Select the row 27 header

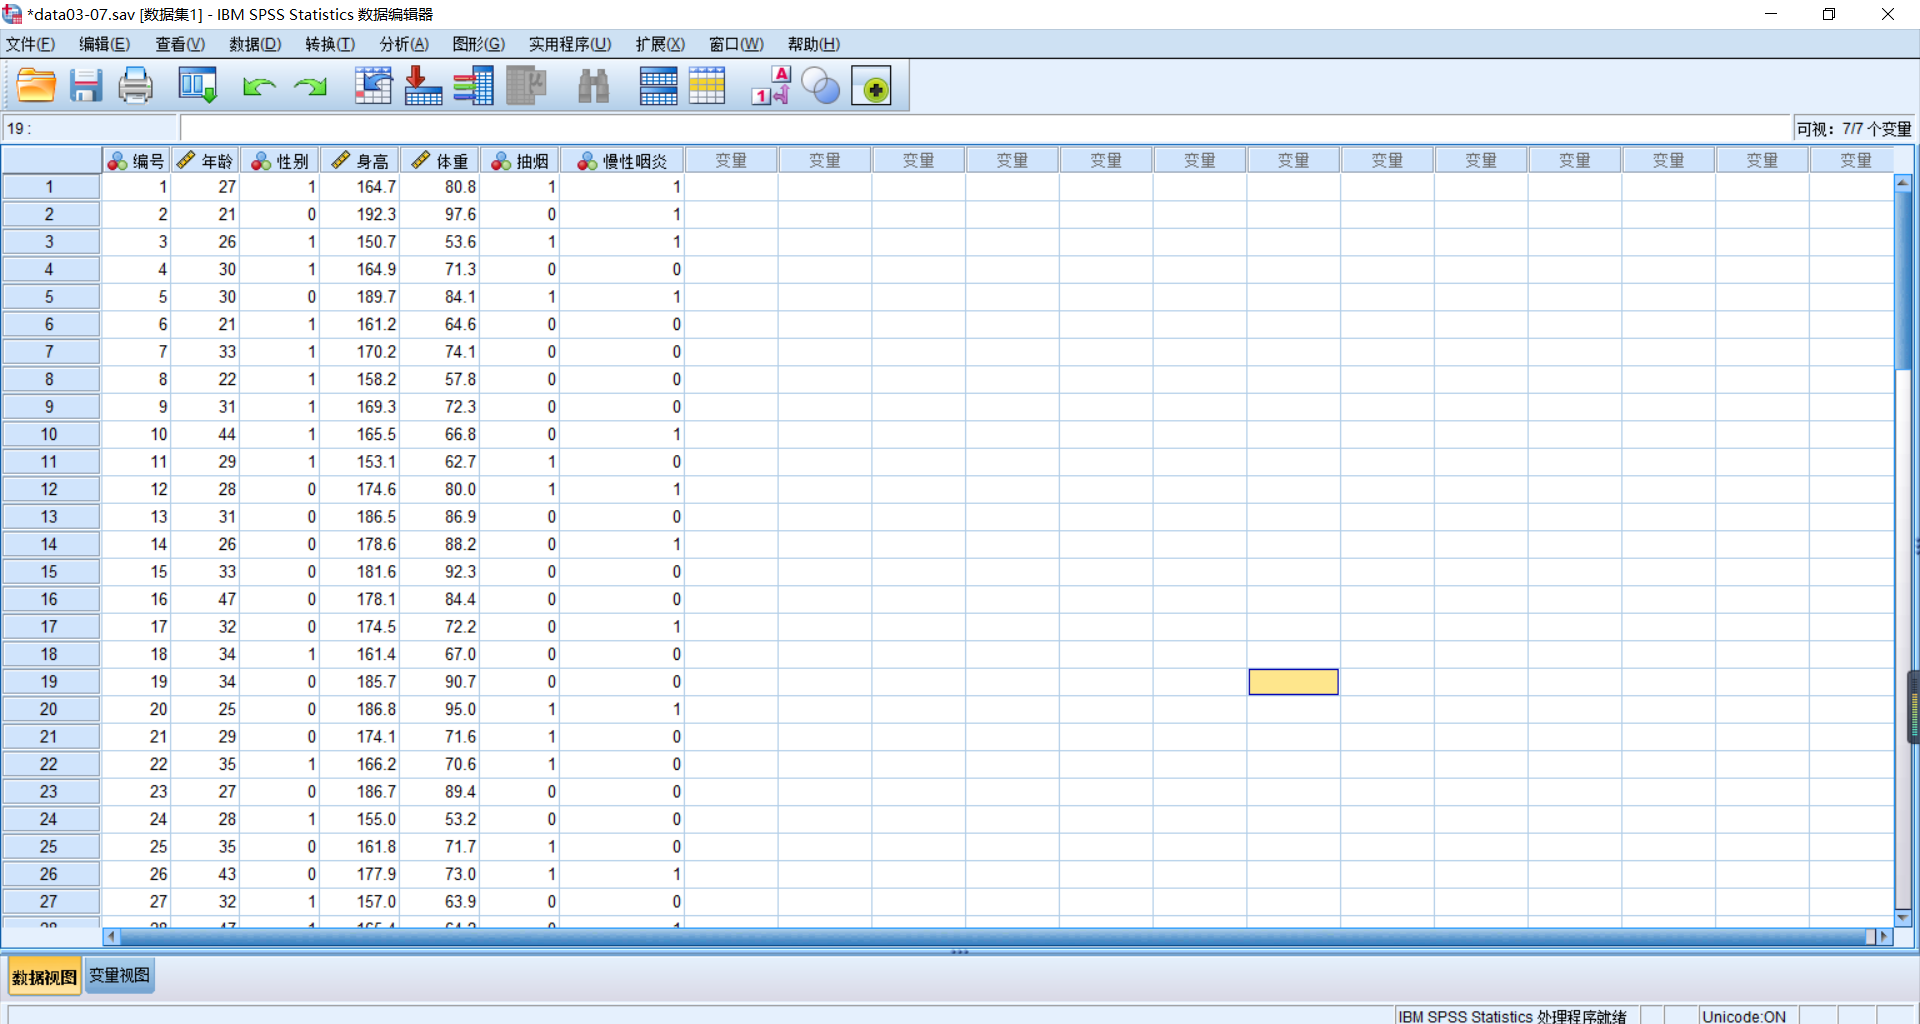(50, 902)
